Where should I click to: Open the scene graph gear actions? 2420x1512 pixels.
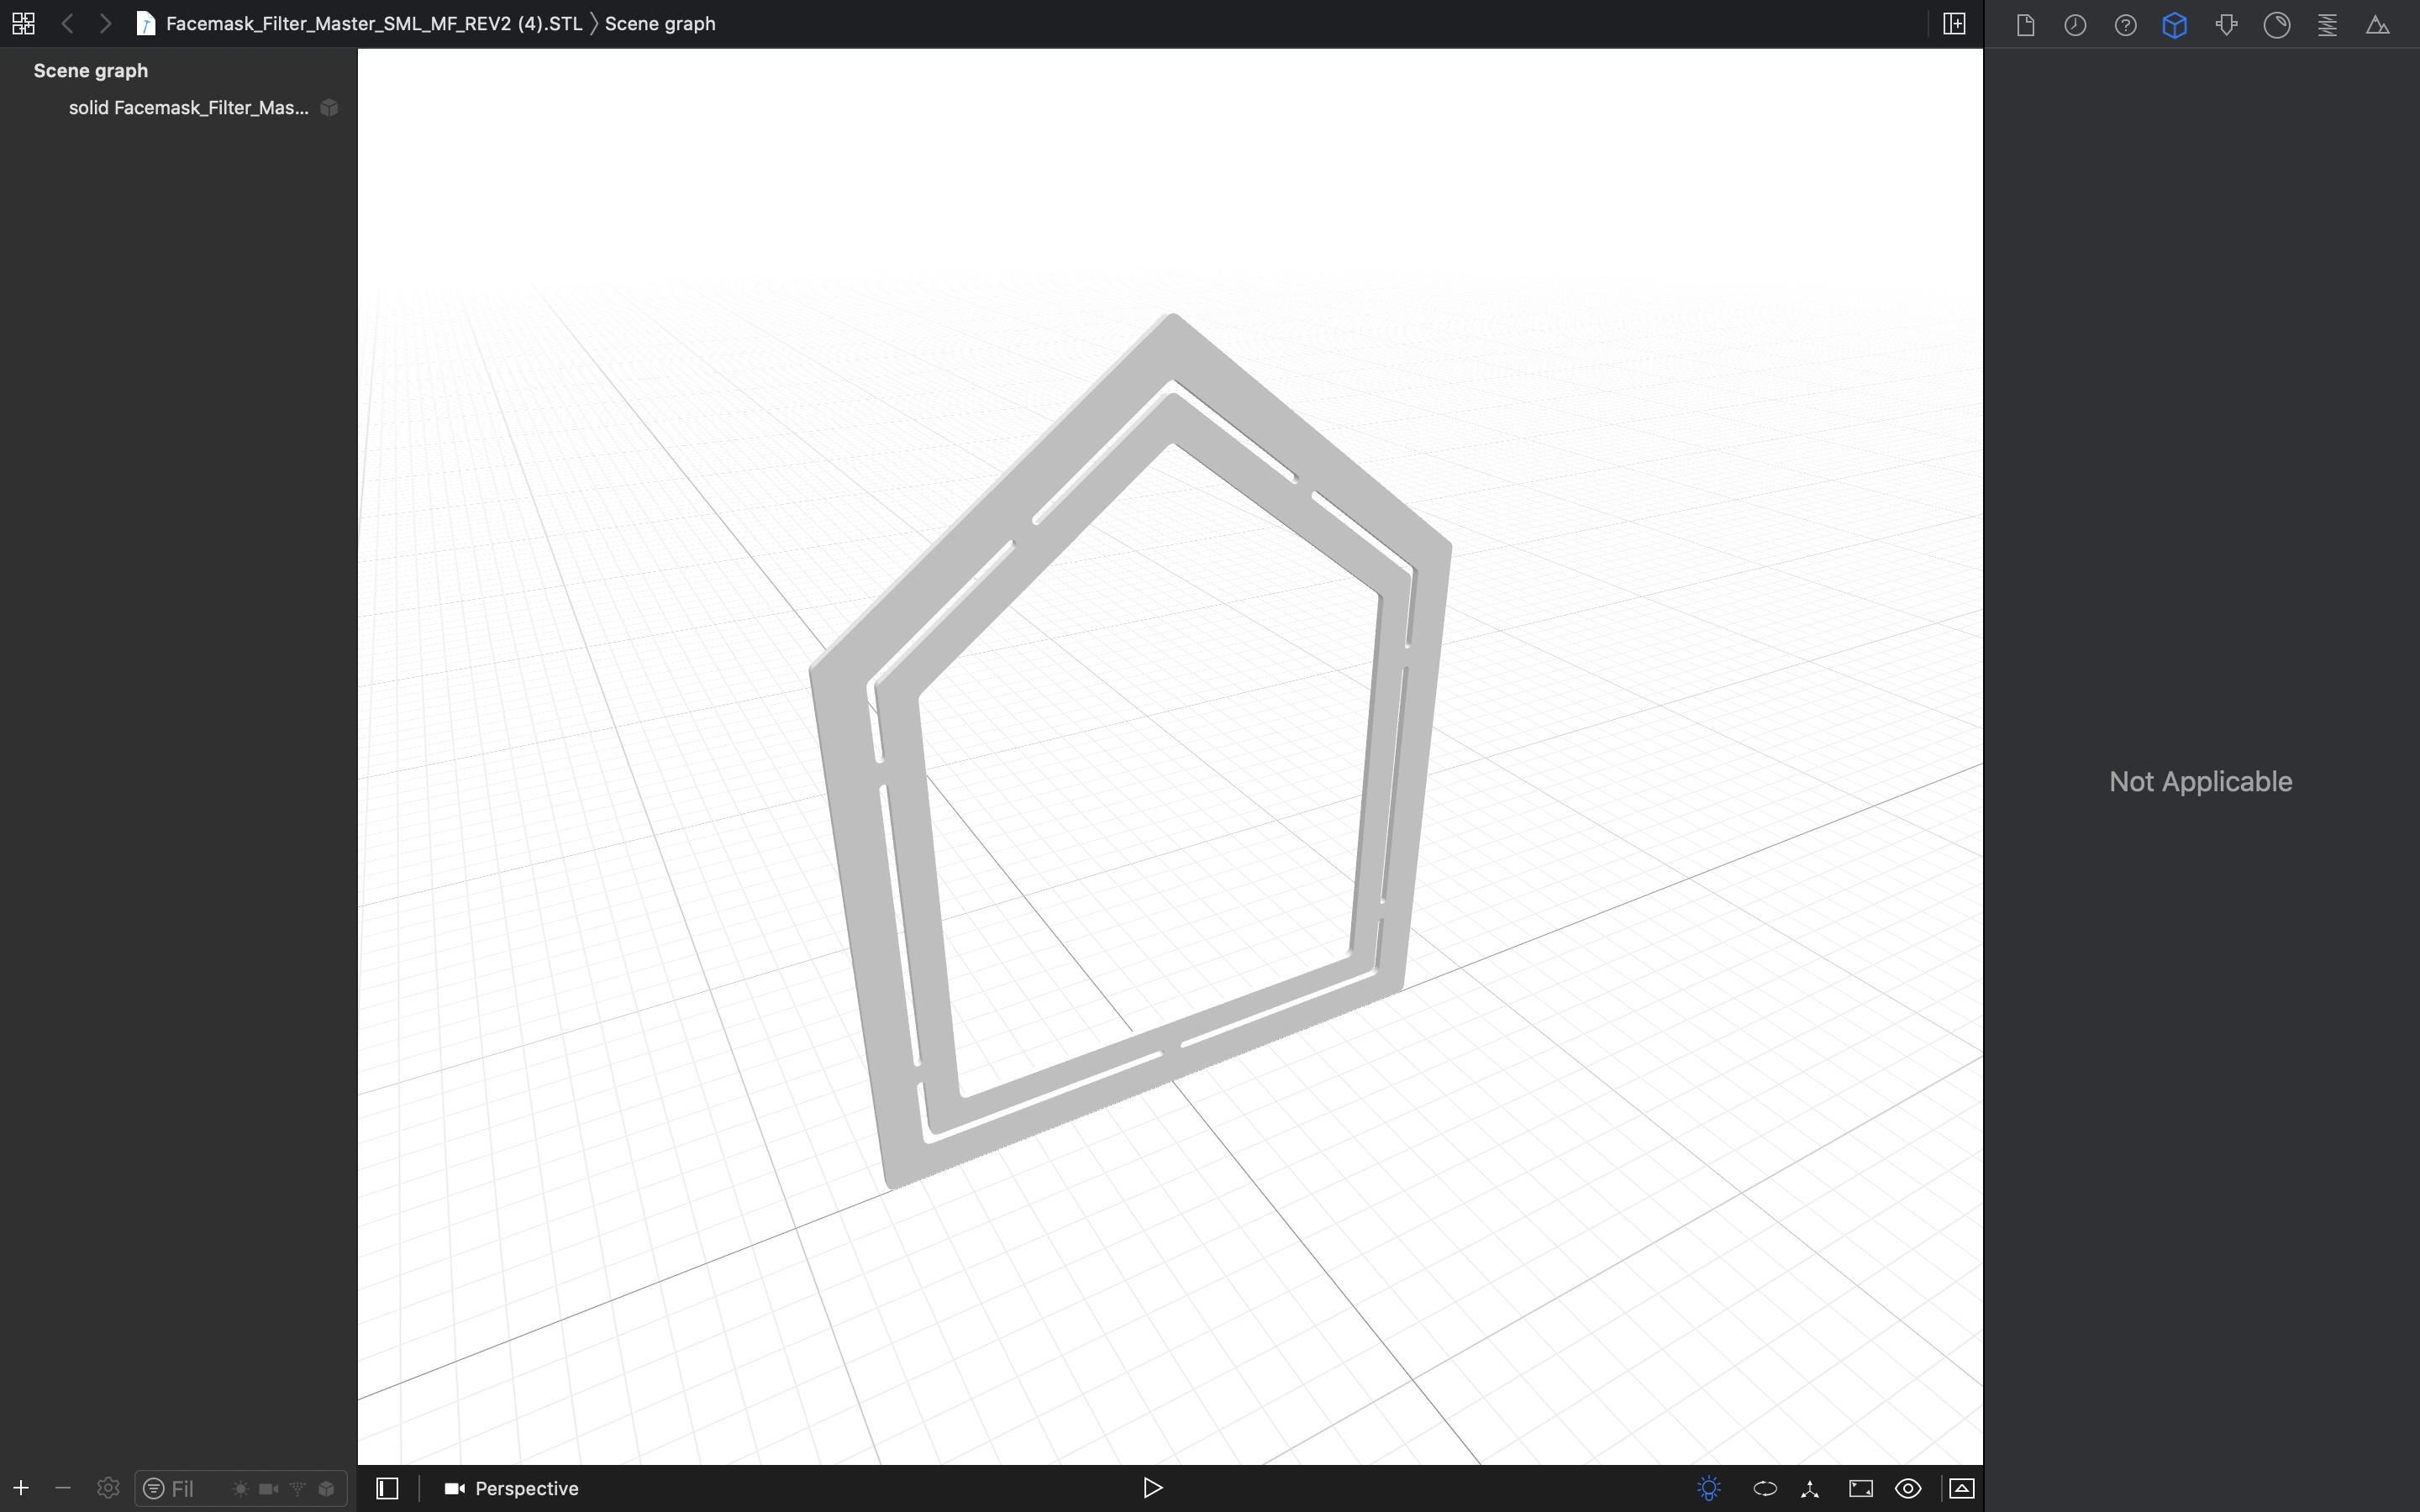pyautogui.click(x=108, y=1488)
